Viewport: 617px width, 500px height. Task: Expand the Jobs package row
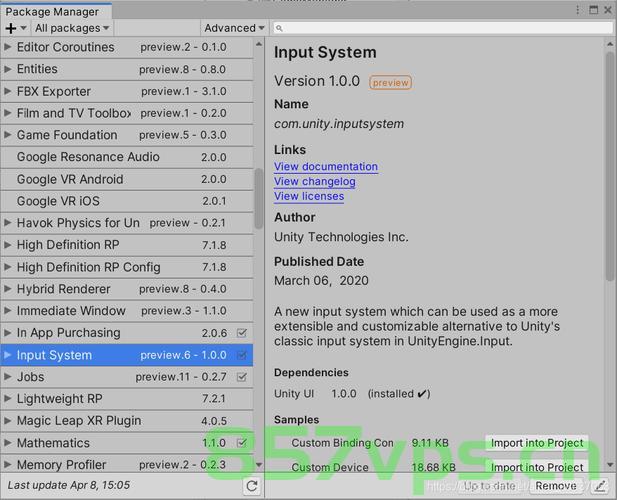click(x=7, y=376)
